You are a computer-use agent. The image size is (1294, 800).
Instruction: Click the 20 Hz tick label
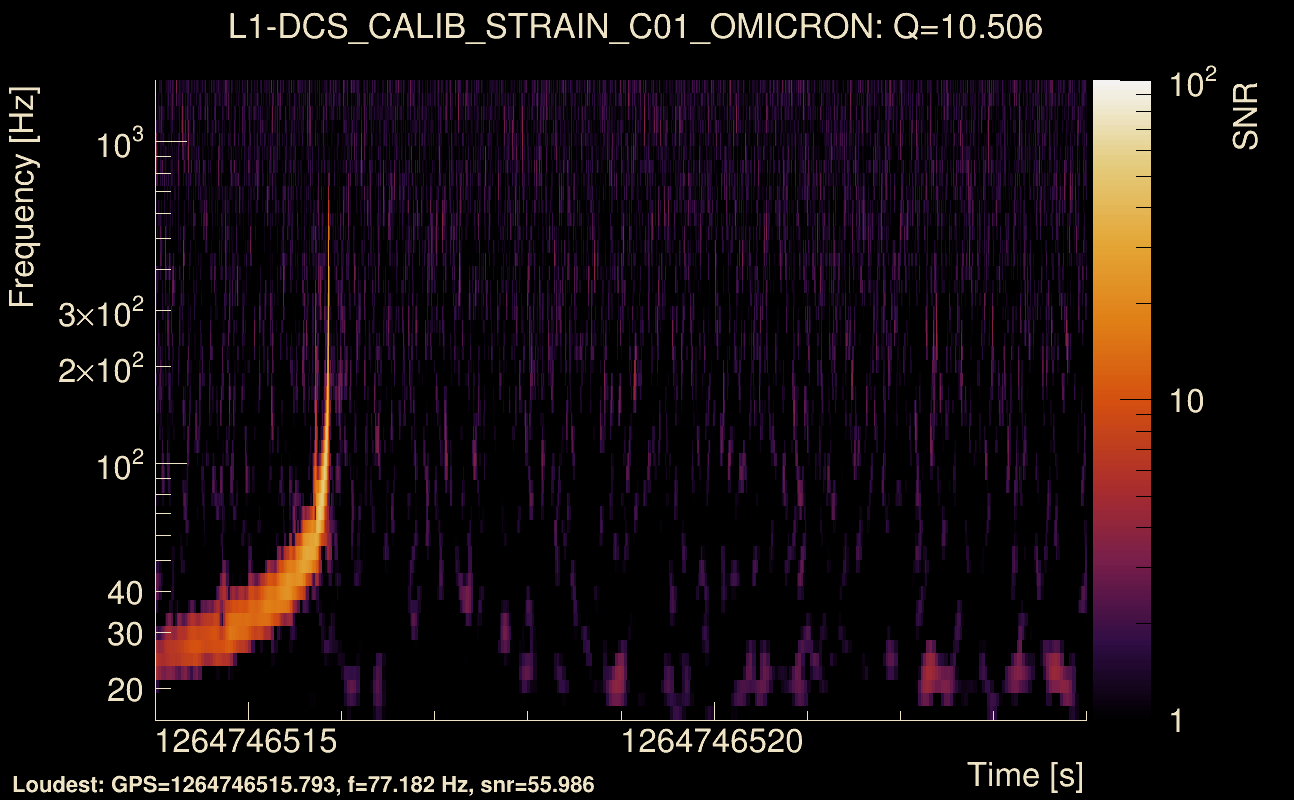125,690
